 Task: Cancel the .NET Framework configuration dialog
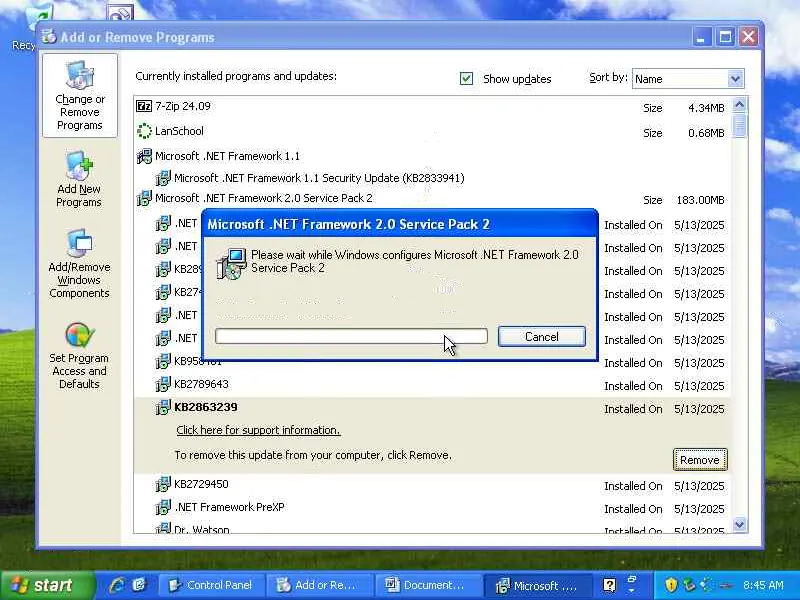(x=542, y=337)
